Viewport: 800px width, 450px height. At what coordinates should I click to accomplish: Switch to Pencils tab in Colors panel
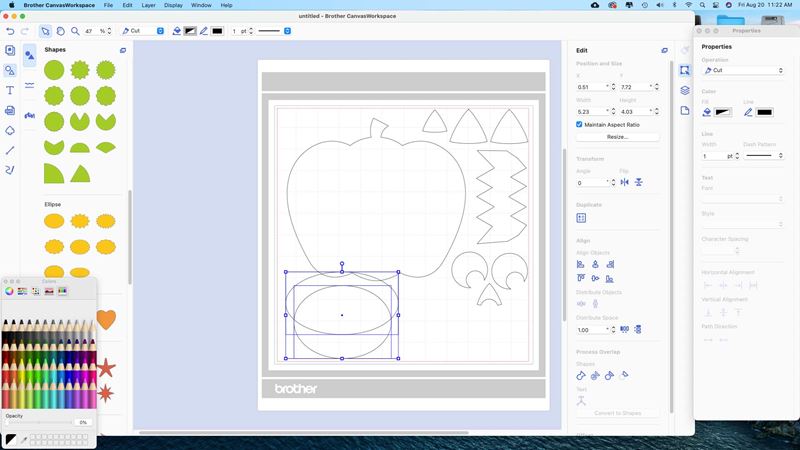(x=62, y=291)
